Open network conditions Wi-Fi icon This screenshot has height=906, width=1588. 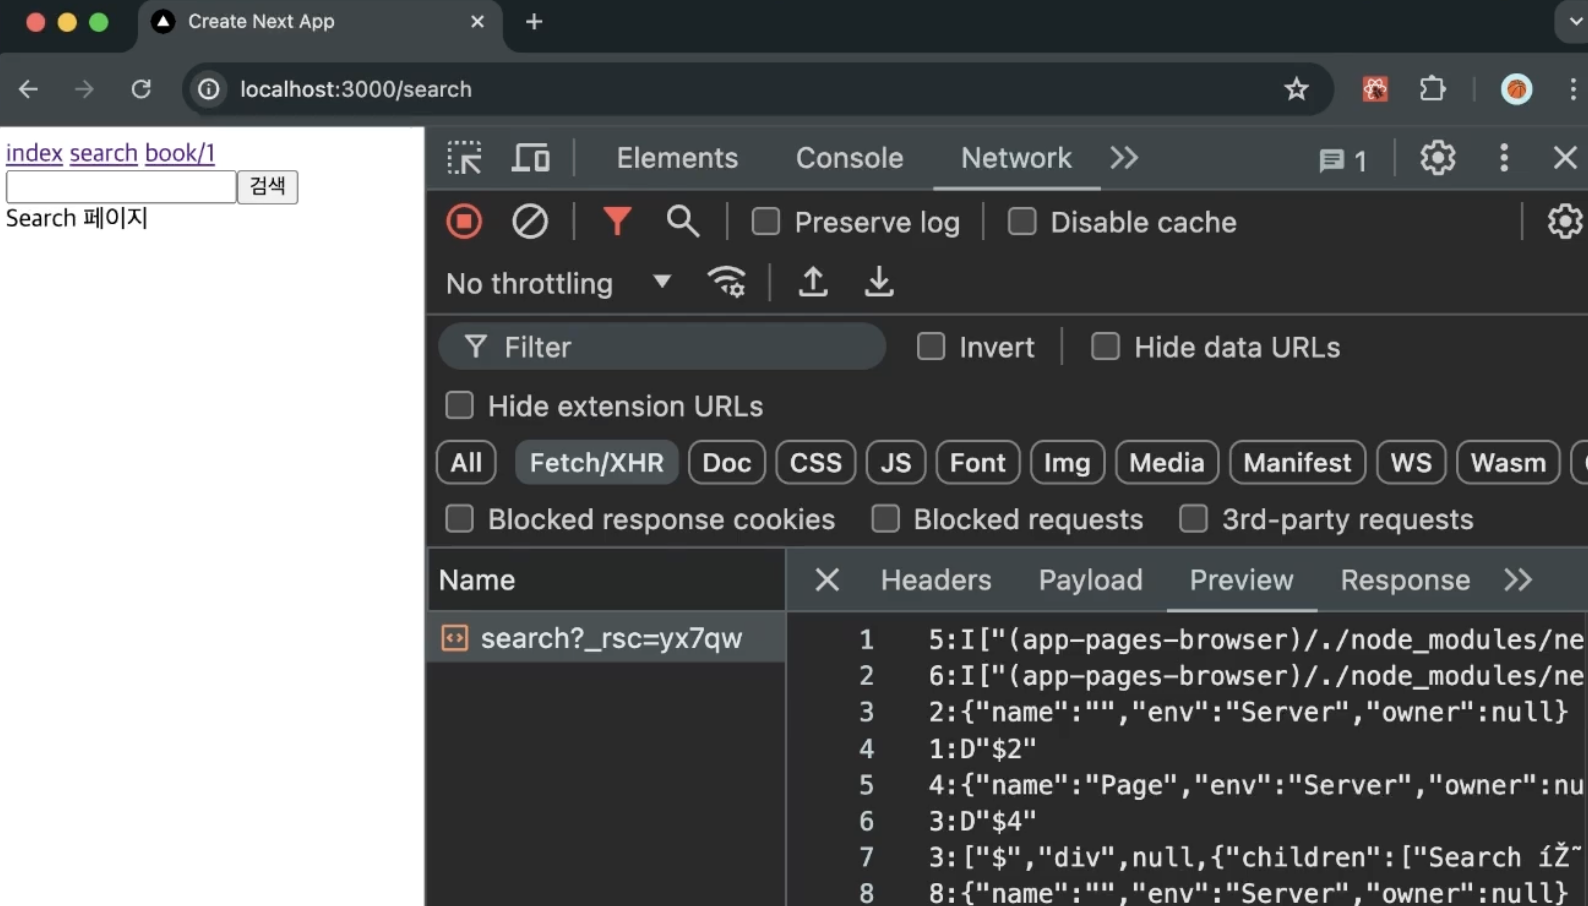point(727,283)
